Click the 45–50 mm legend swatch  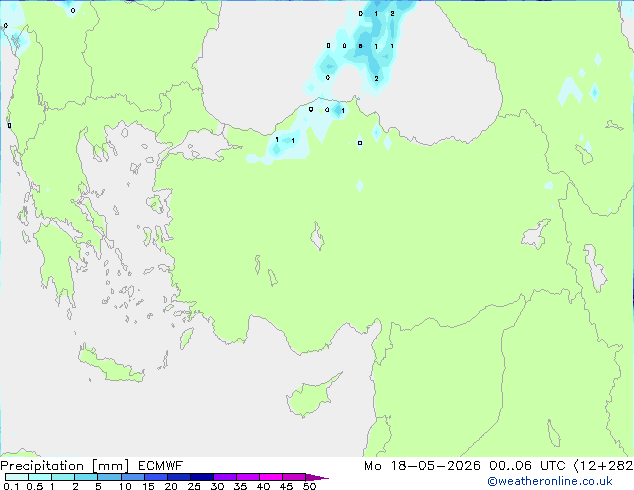tap(294, 477)
